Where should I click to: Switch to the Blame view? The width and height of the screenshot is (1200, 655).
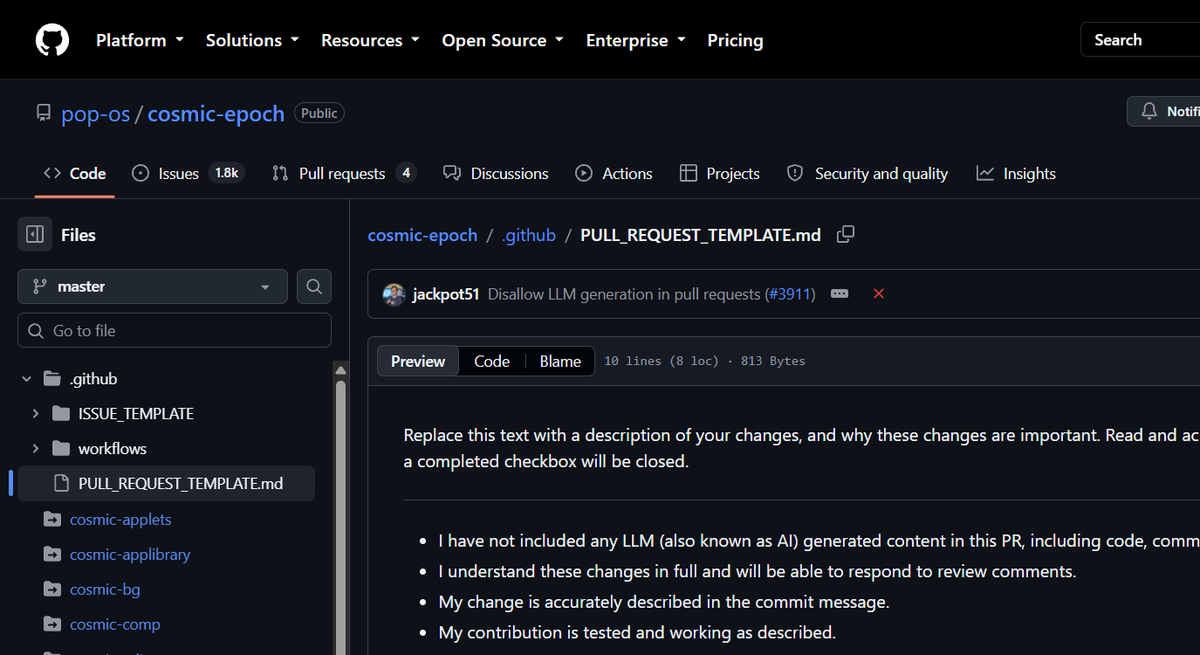click(x=560, y=361)
